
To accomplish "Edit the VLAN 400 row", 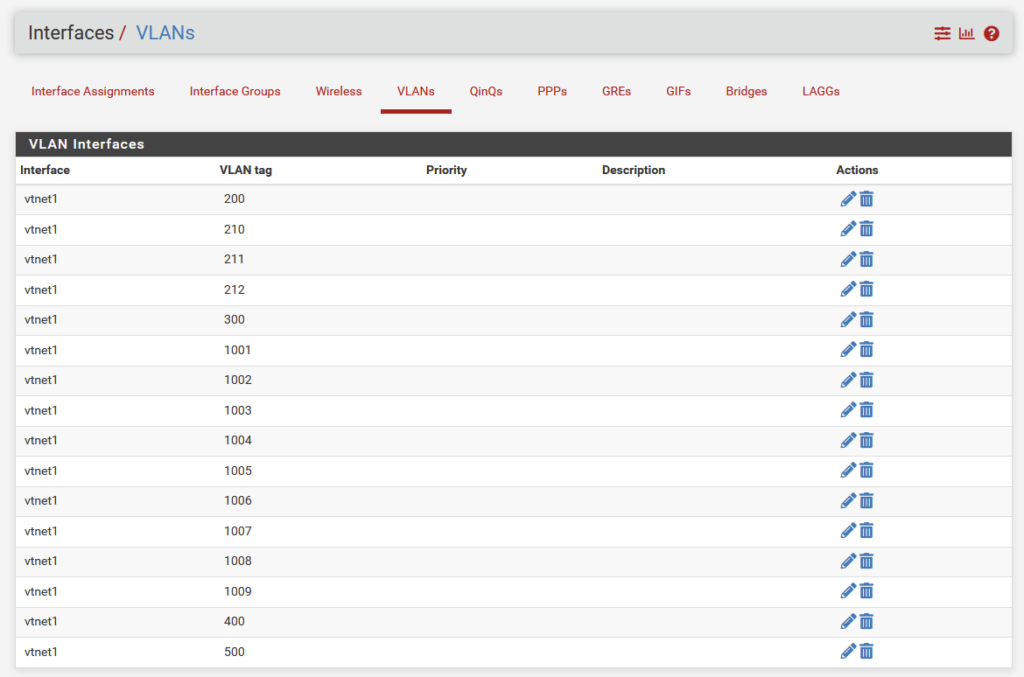I will point(848,621).
